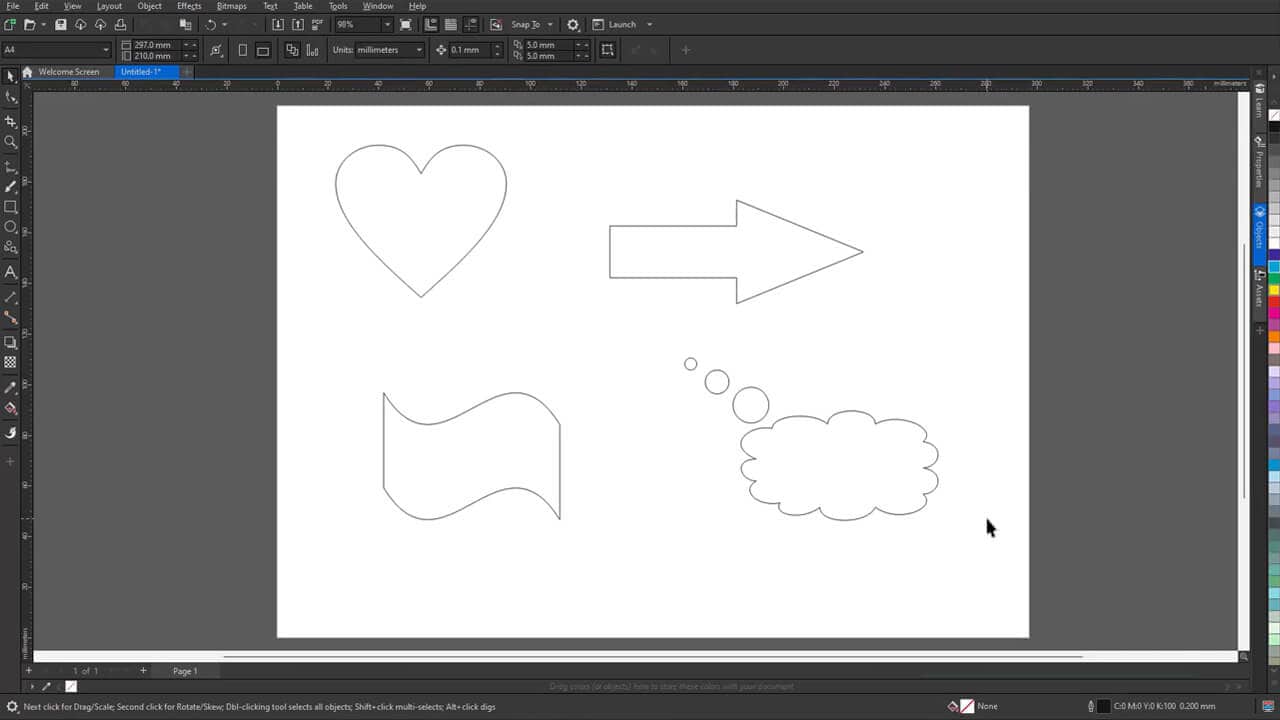Select the Polygon shapes tool
Screen dimensions: 1280x720
pyautogui.click(x=11, y=247)
